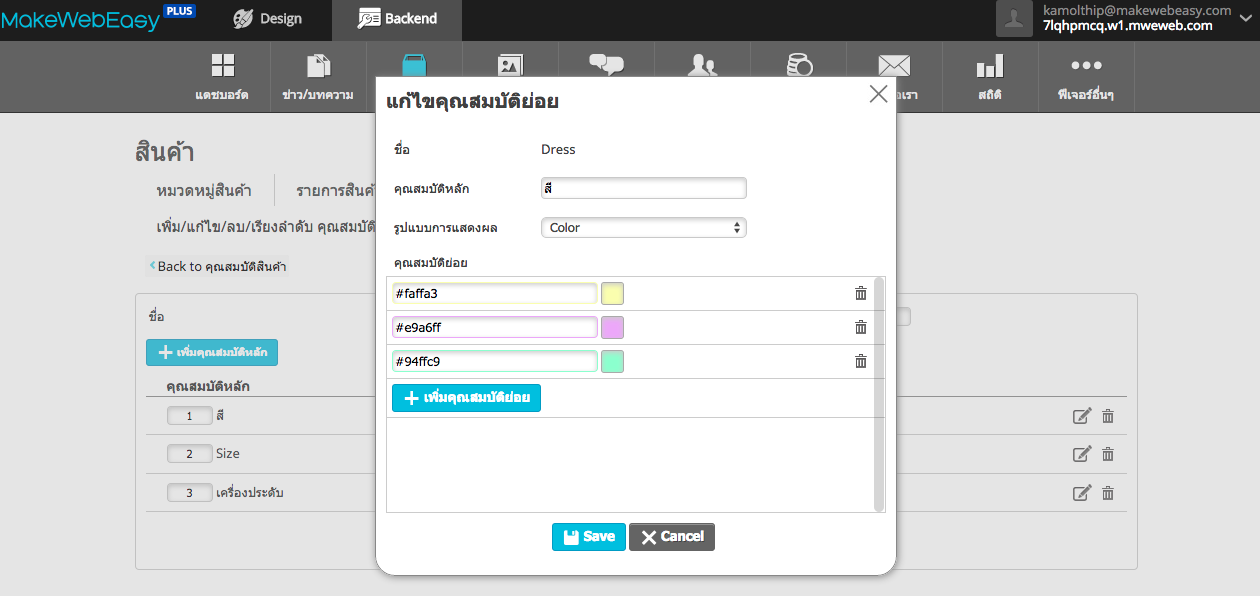Open the yellow #faffa3 color swatch
This screenshot has height=596, width=1260.
click(612, 293)
